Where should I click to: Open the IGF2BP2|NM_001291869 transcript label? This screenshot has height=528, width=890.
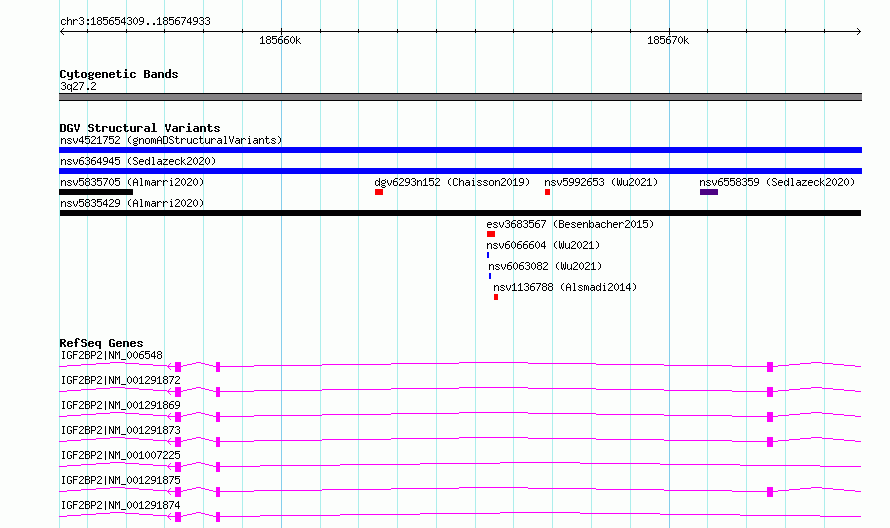coord(120,405)
